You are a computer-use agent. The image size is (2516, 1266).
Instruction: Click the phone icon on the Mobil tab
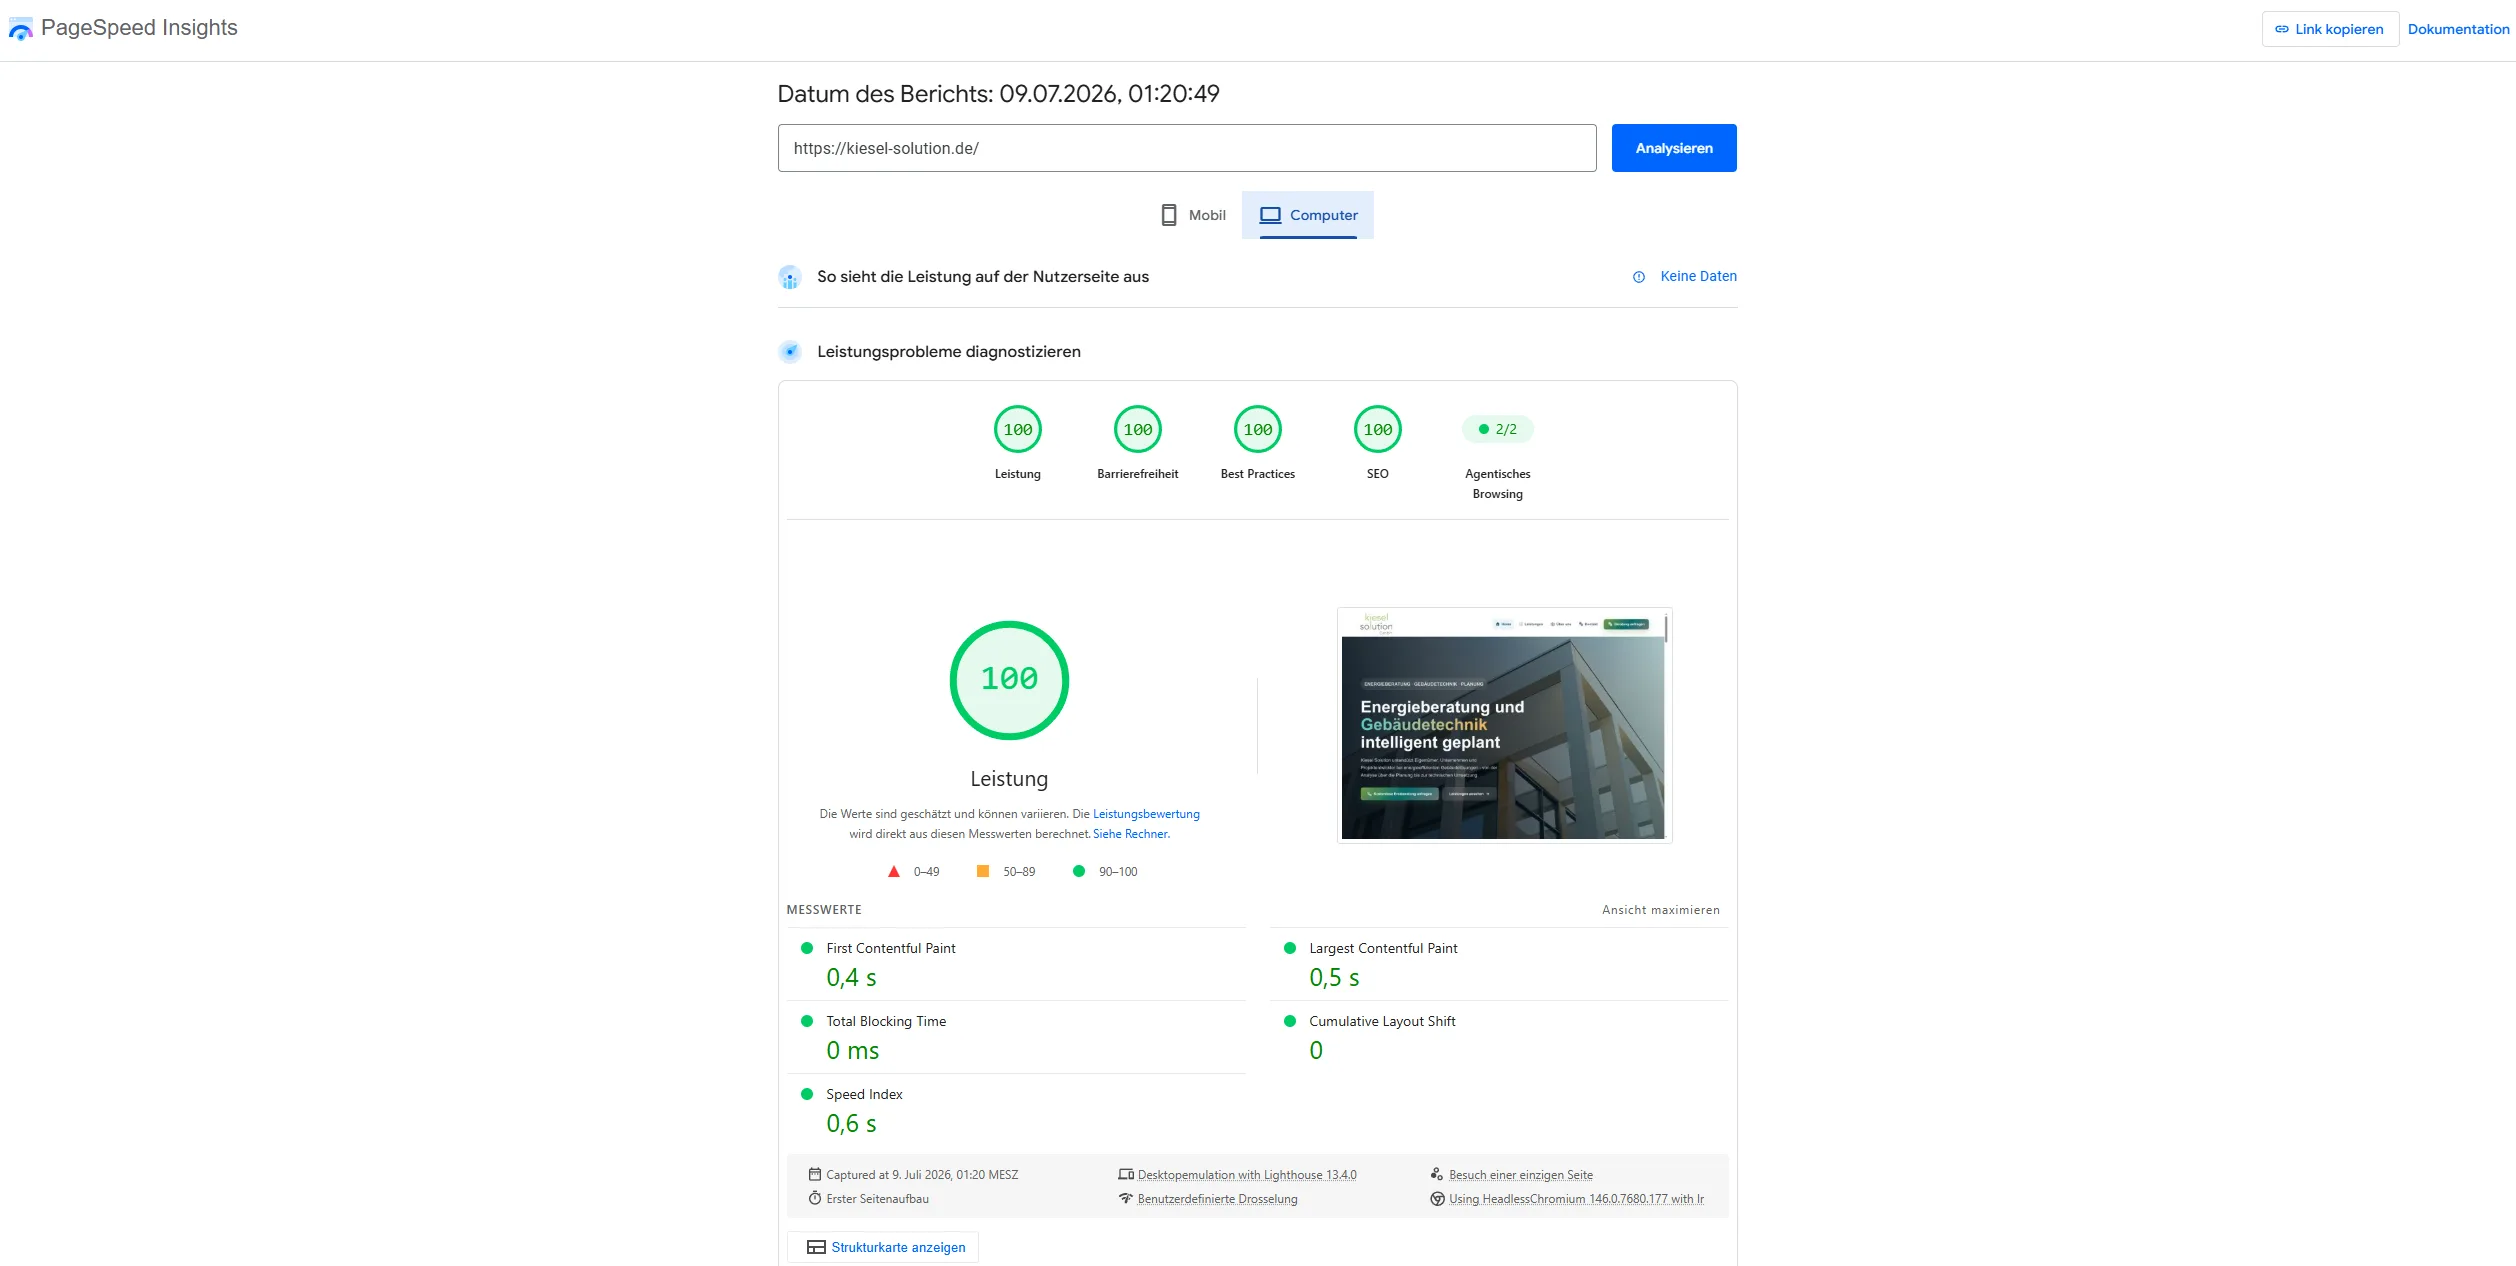tap(1169, 215)
